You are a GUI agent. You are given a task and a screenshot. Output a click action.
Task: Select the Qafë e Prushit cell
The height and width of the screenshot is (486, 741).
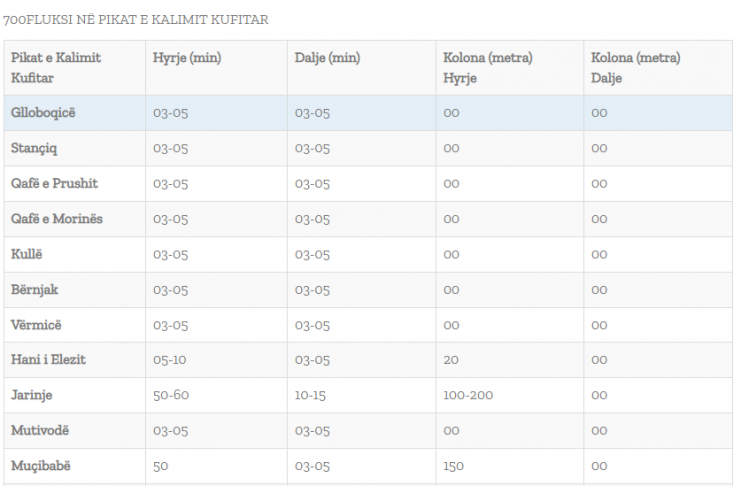coord(75,184)
